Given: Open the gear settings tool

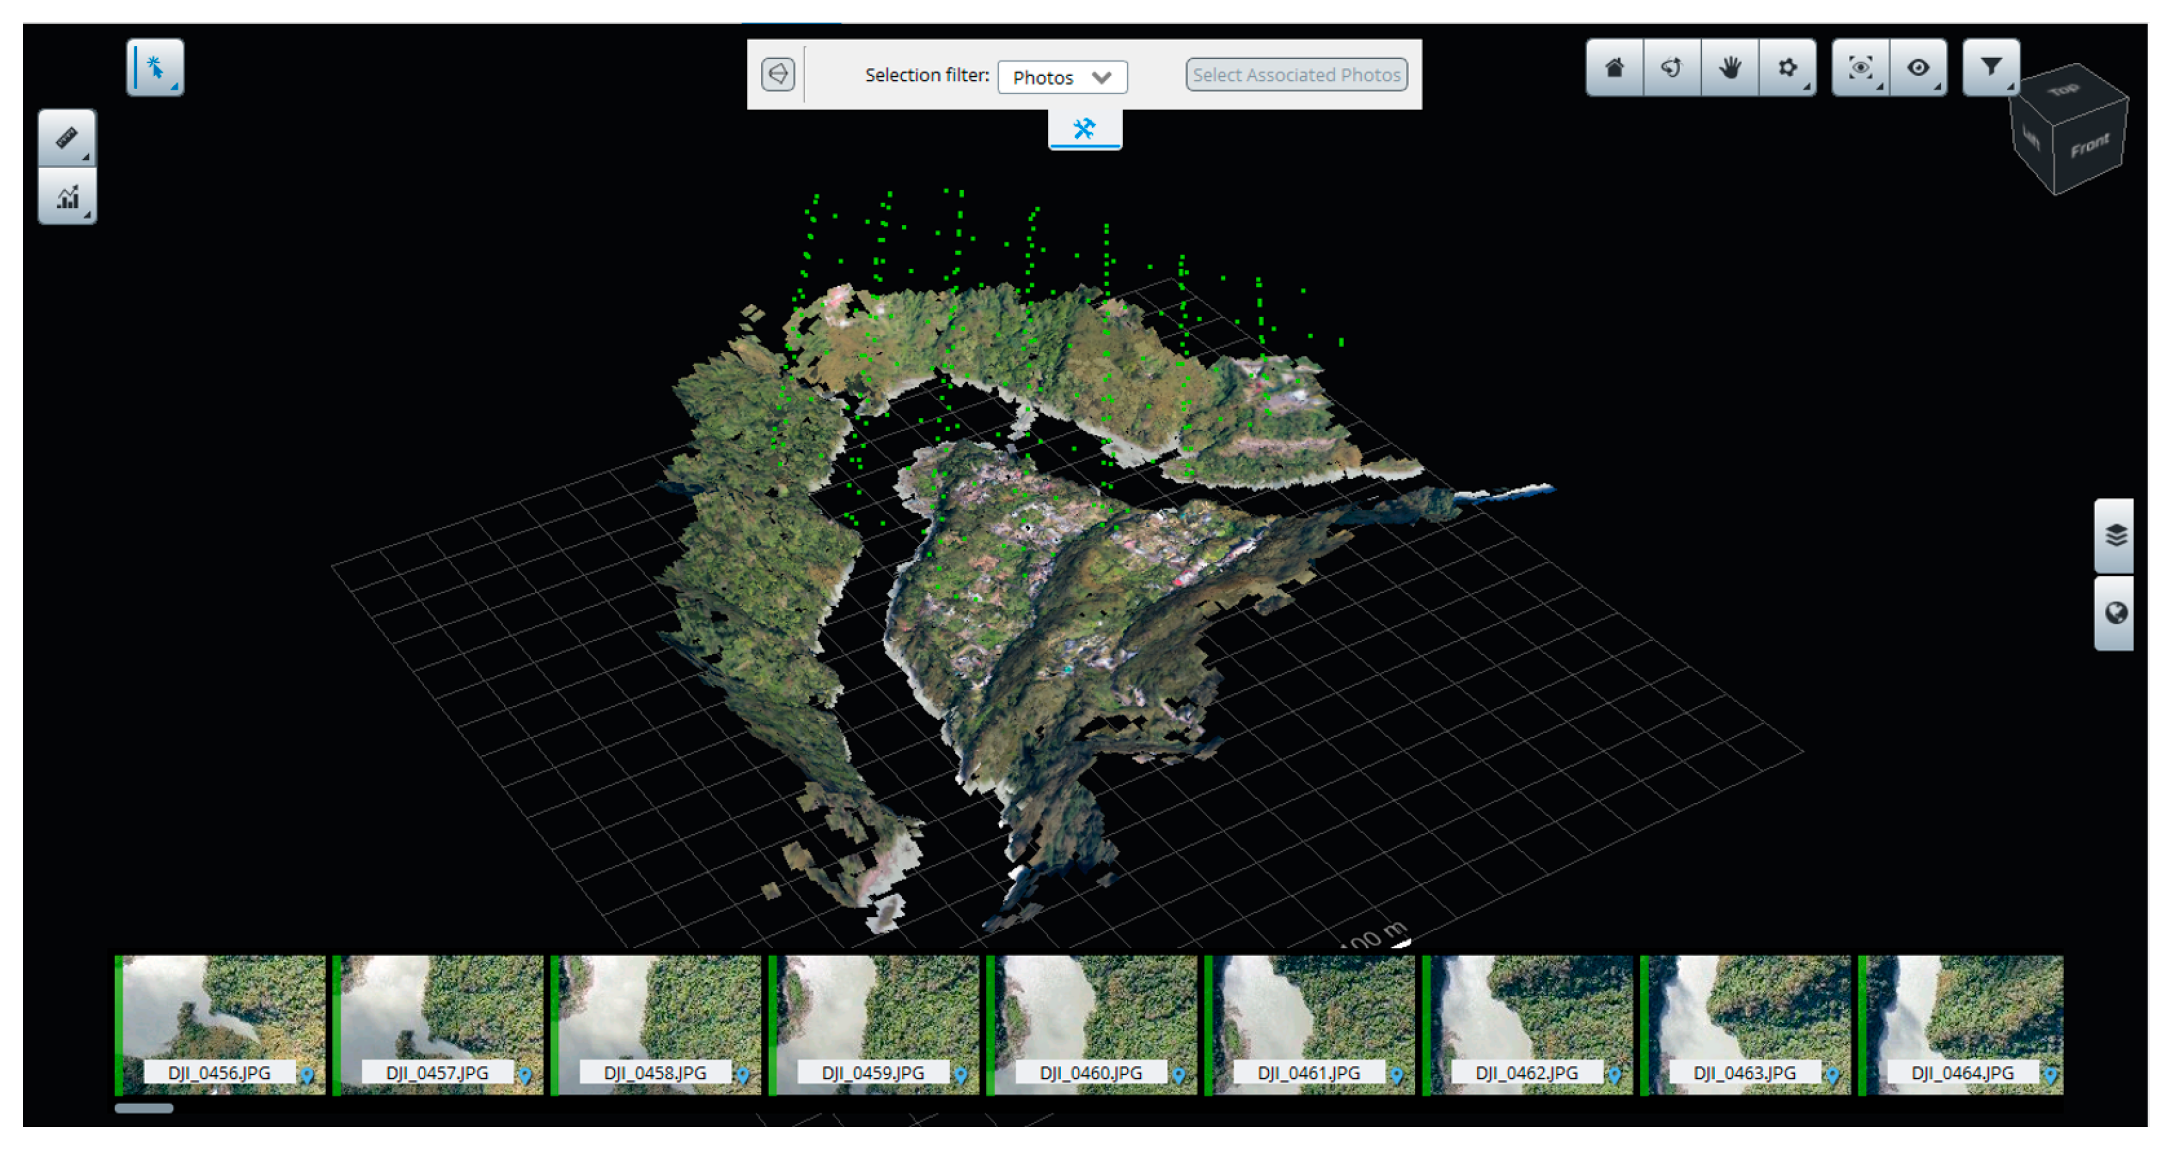Looking at the screenshot, I should tap(1787, 68).
